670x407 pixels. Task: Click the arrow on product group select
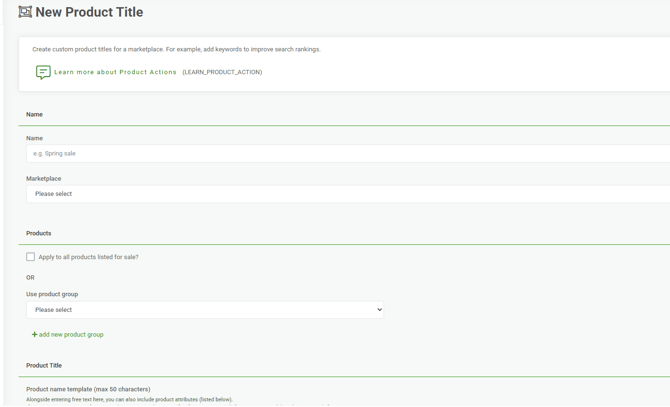pyautogui.click(x=379, y=310)
